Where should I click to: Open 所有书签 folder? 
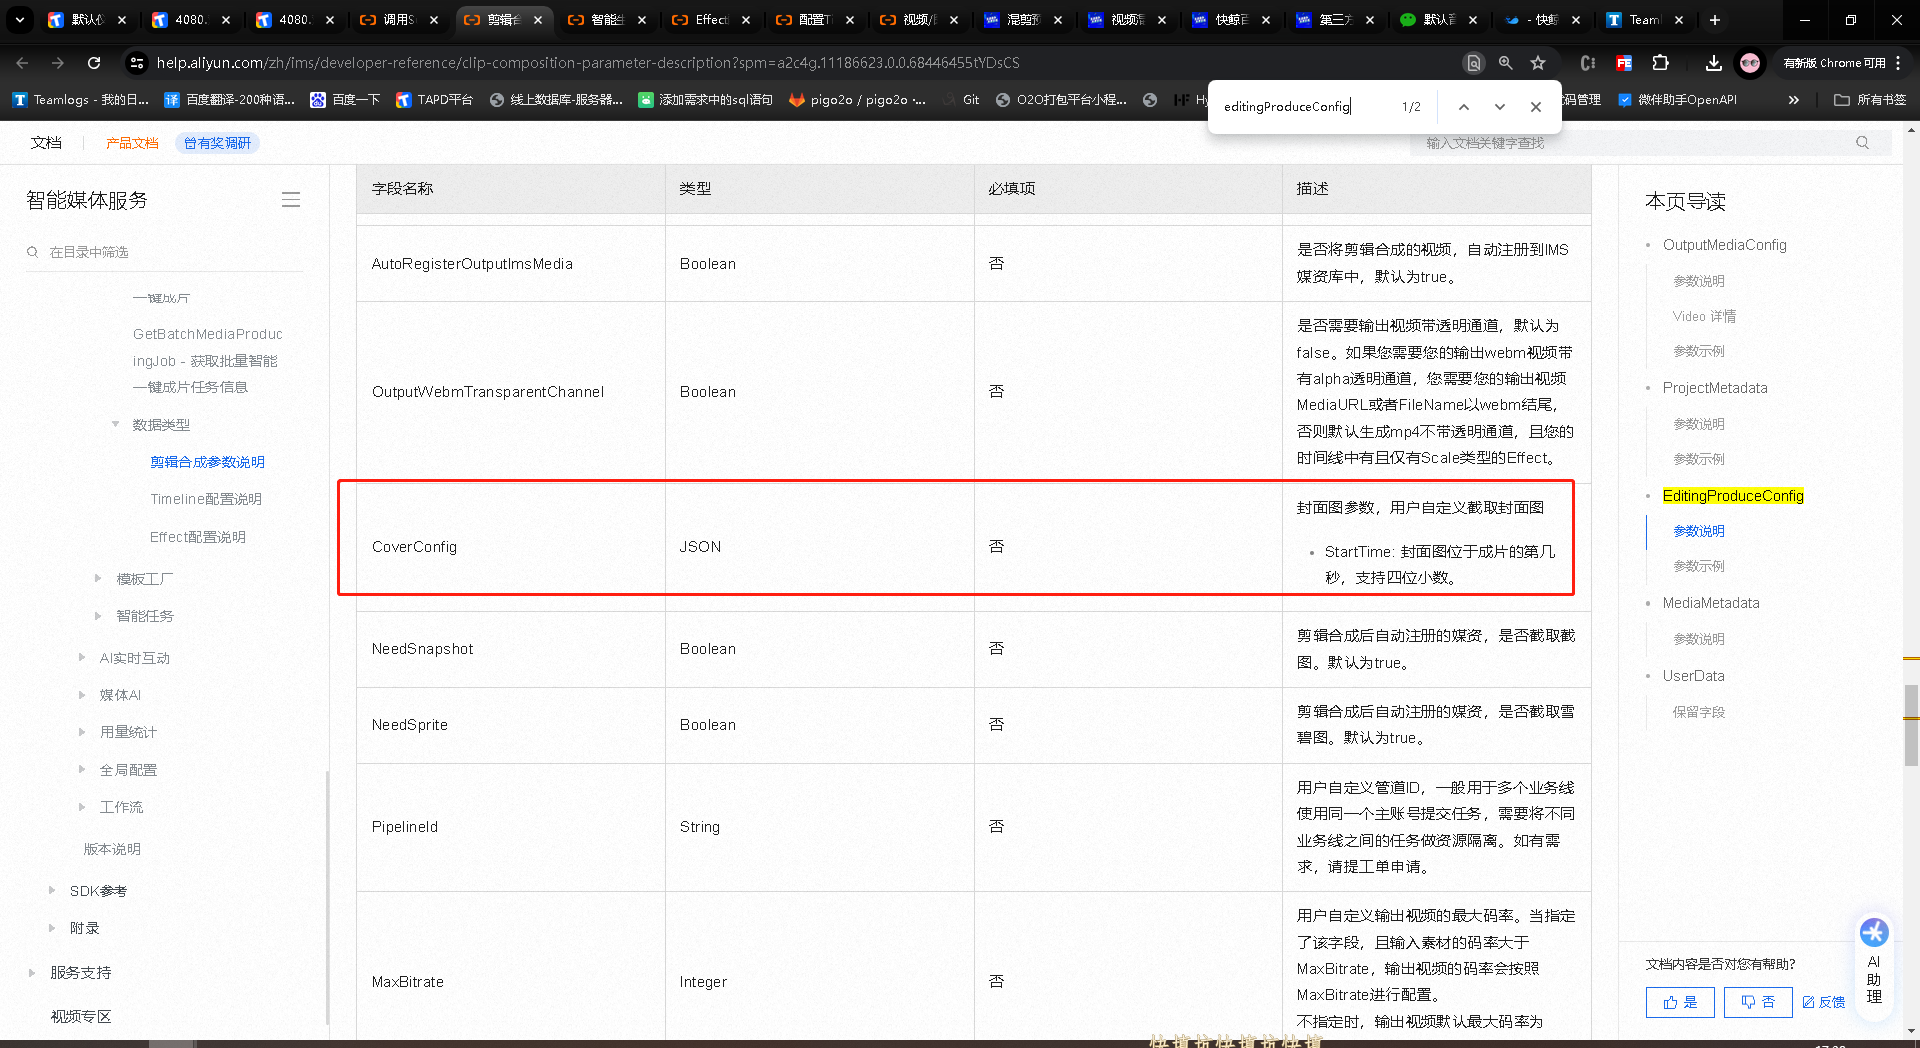tap(1870, 100)
